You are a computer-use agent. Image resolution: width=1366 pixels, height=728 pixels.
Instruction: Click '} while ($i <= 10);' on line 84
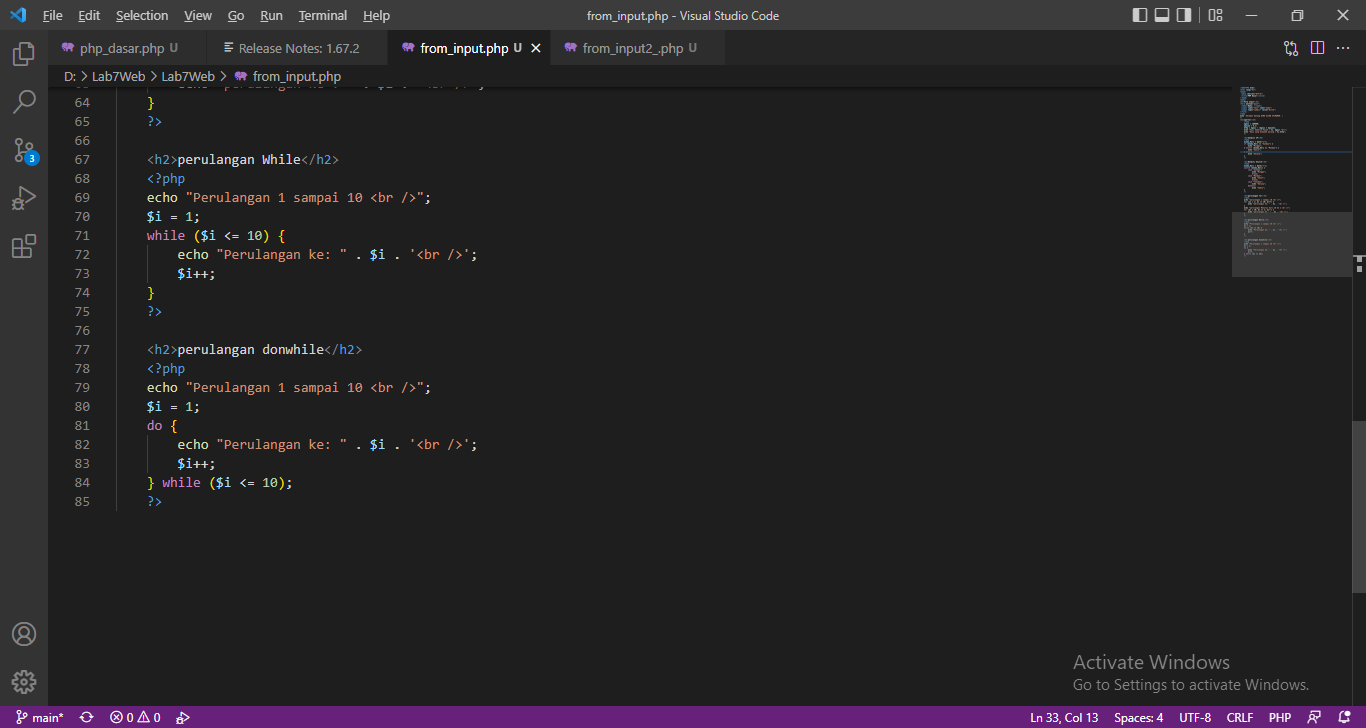[x=220, y=483]
